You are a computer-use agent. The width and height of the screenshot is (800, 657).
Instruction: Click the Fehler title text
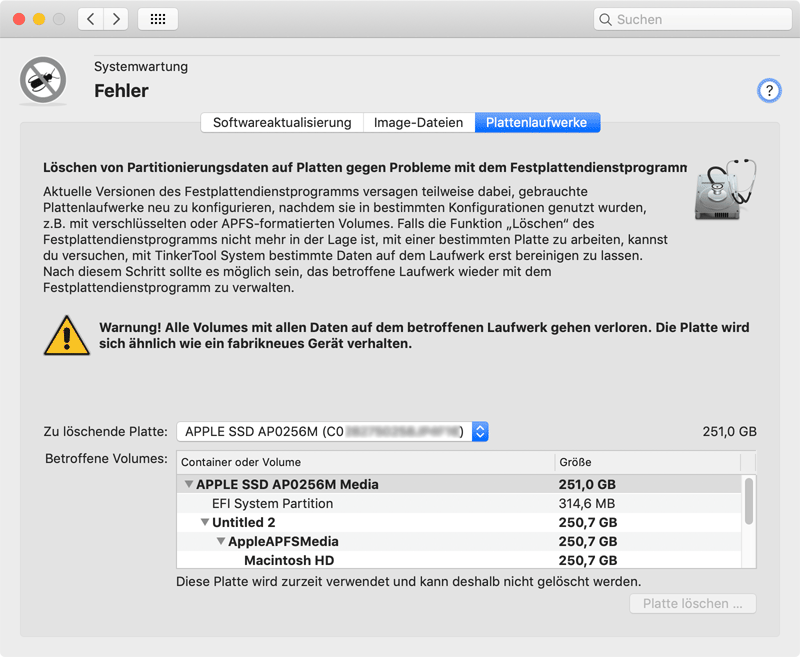[121, 91]
